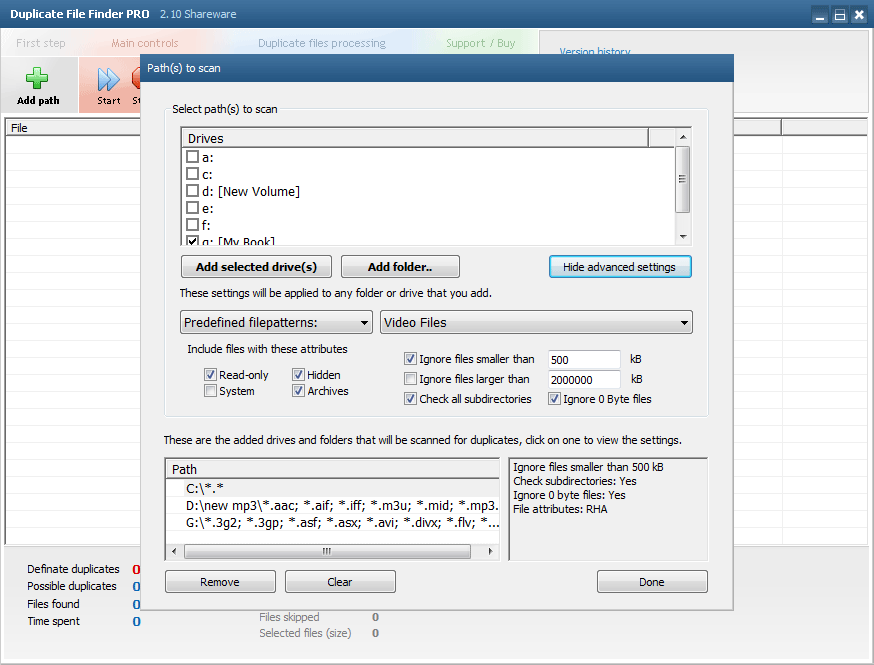Enable Ignore files larger than checkbox
Viewport: 874px width, 665px height.
coord(410,379)
